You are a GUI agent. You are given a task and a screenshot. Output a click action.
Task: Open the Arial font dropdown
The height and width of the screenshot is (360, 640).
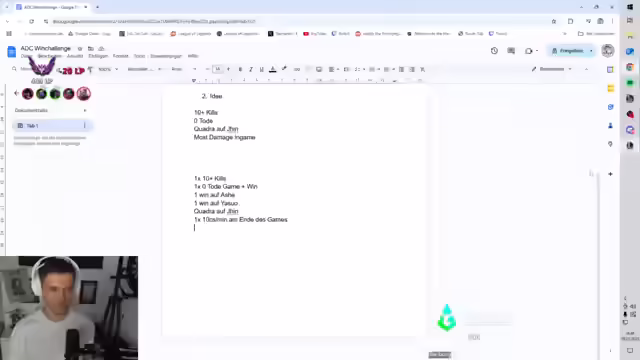184,69
